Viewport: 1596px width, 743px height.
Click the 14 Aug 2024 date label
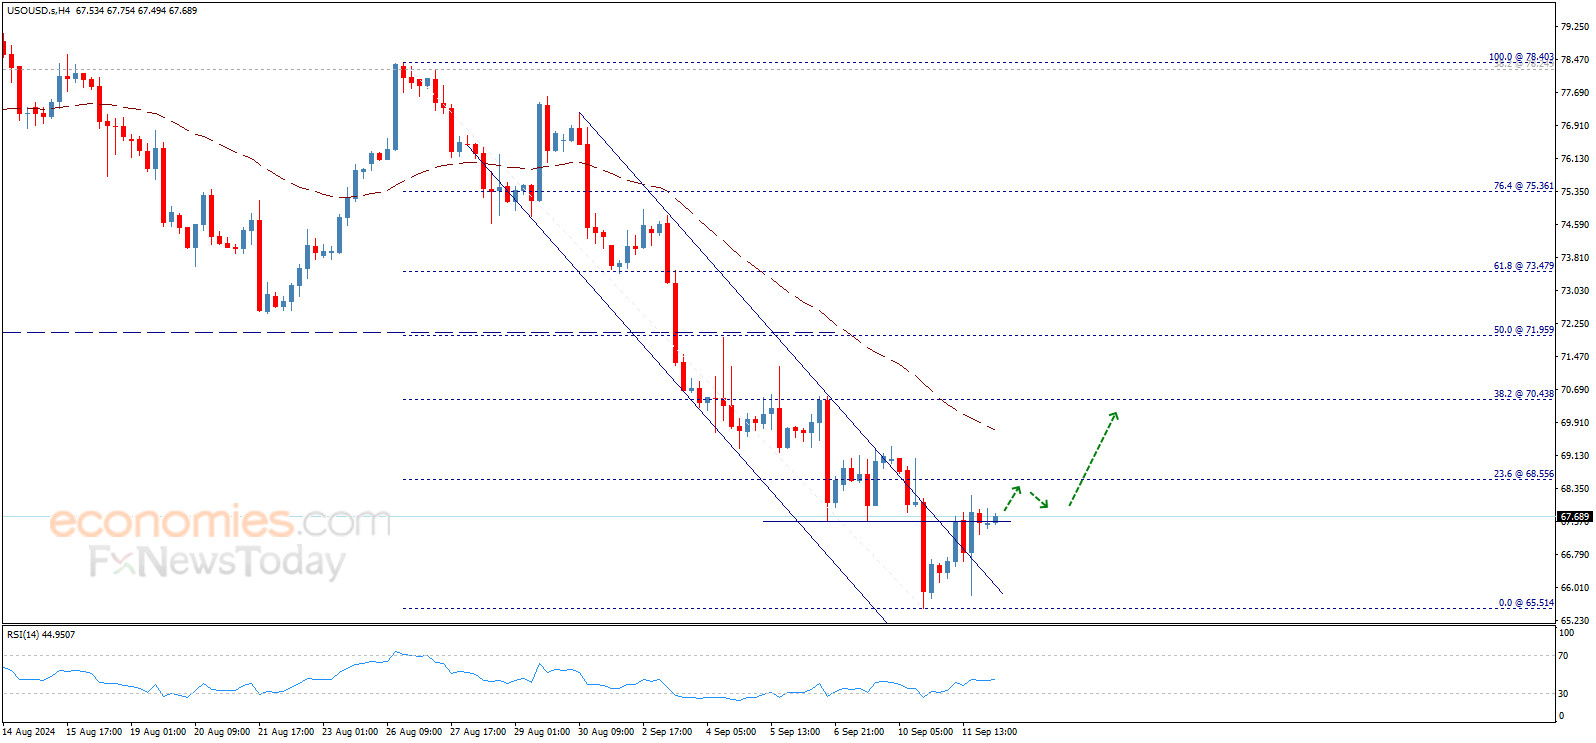tap(29, 732)
